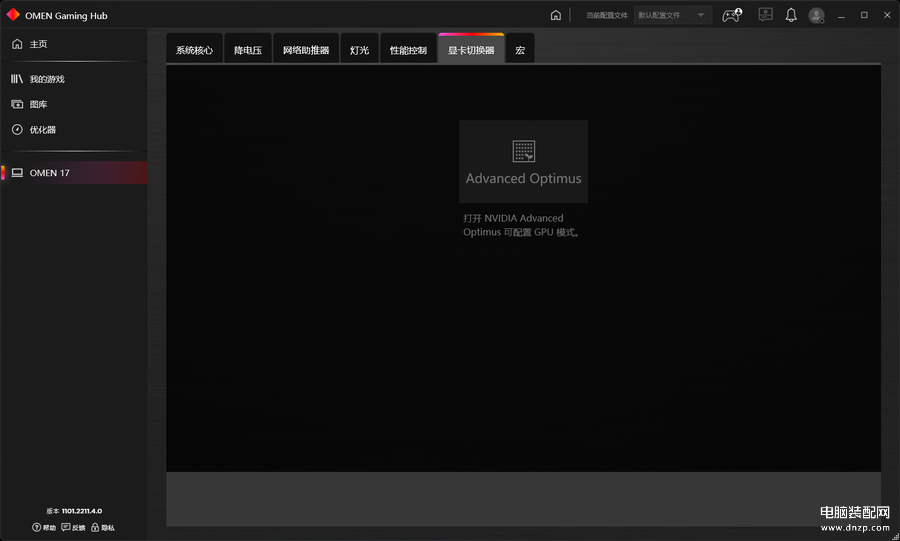Viewport: 900px width, 541px height.
Task: Open the monitor display icon in title bar
Action: pos(765,15)
